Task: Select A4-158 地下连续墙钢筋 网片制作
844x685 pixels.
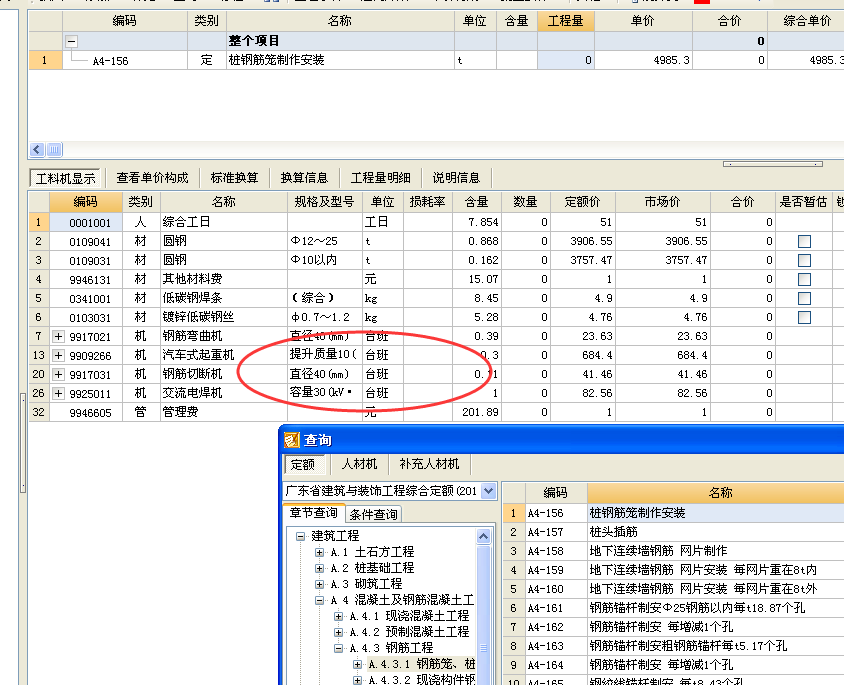Action: [674, 551]
